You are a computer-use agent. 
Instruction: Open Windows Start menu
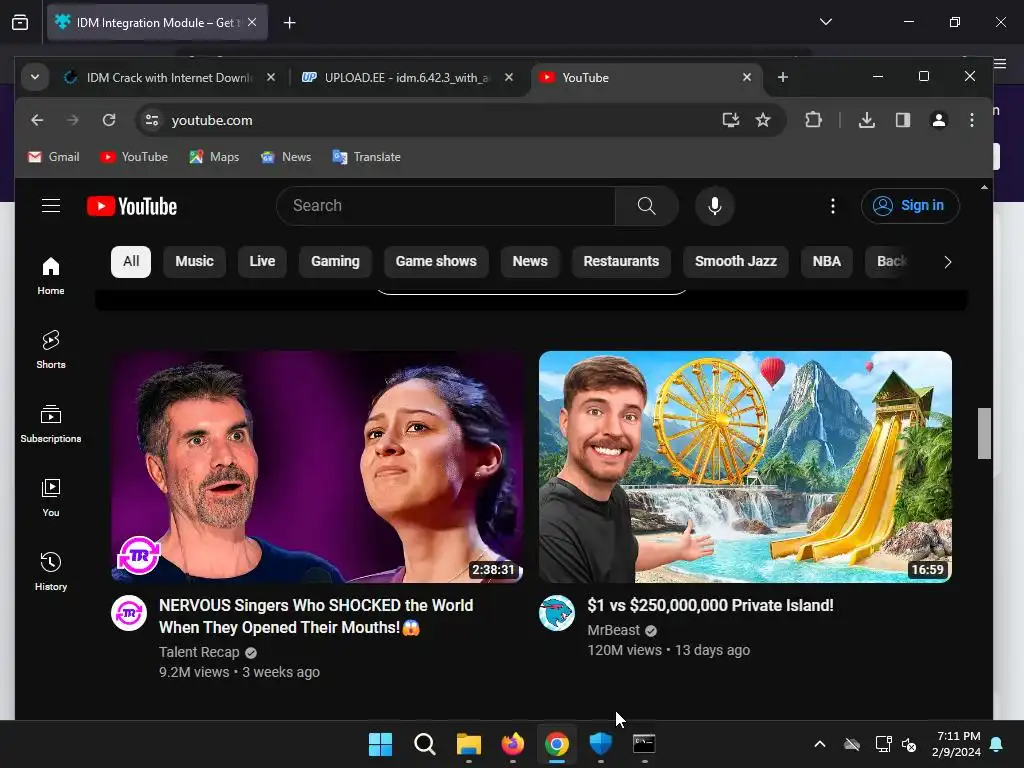(x=380, y=744)
